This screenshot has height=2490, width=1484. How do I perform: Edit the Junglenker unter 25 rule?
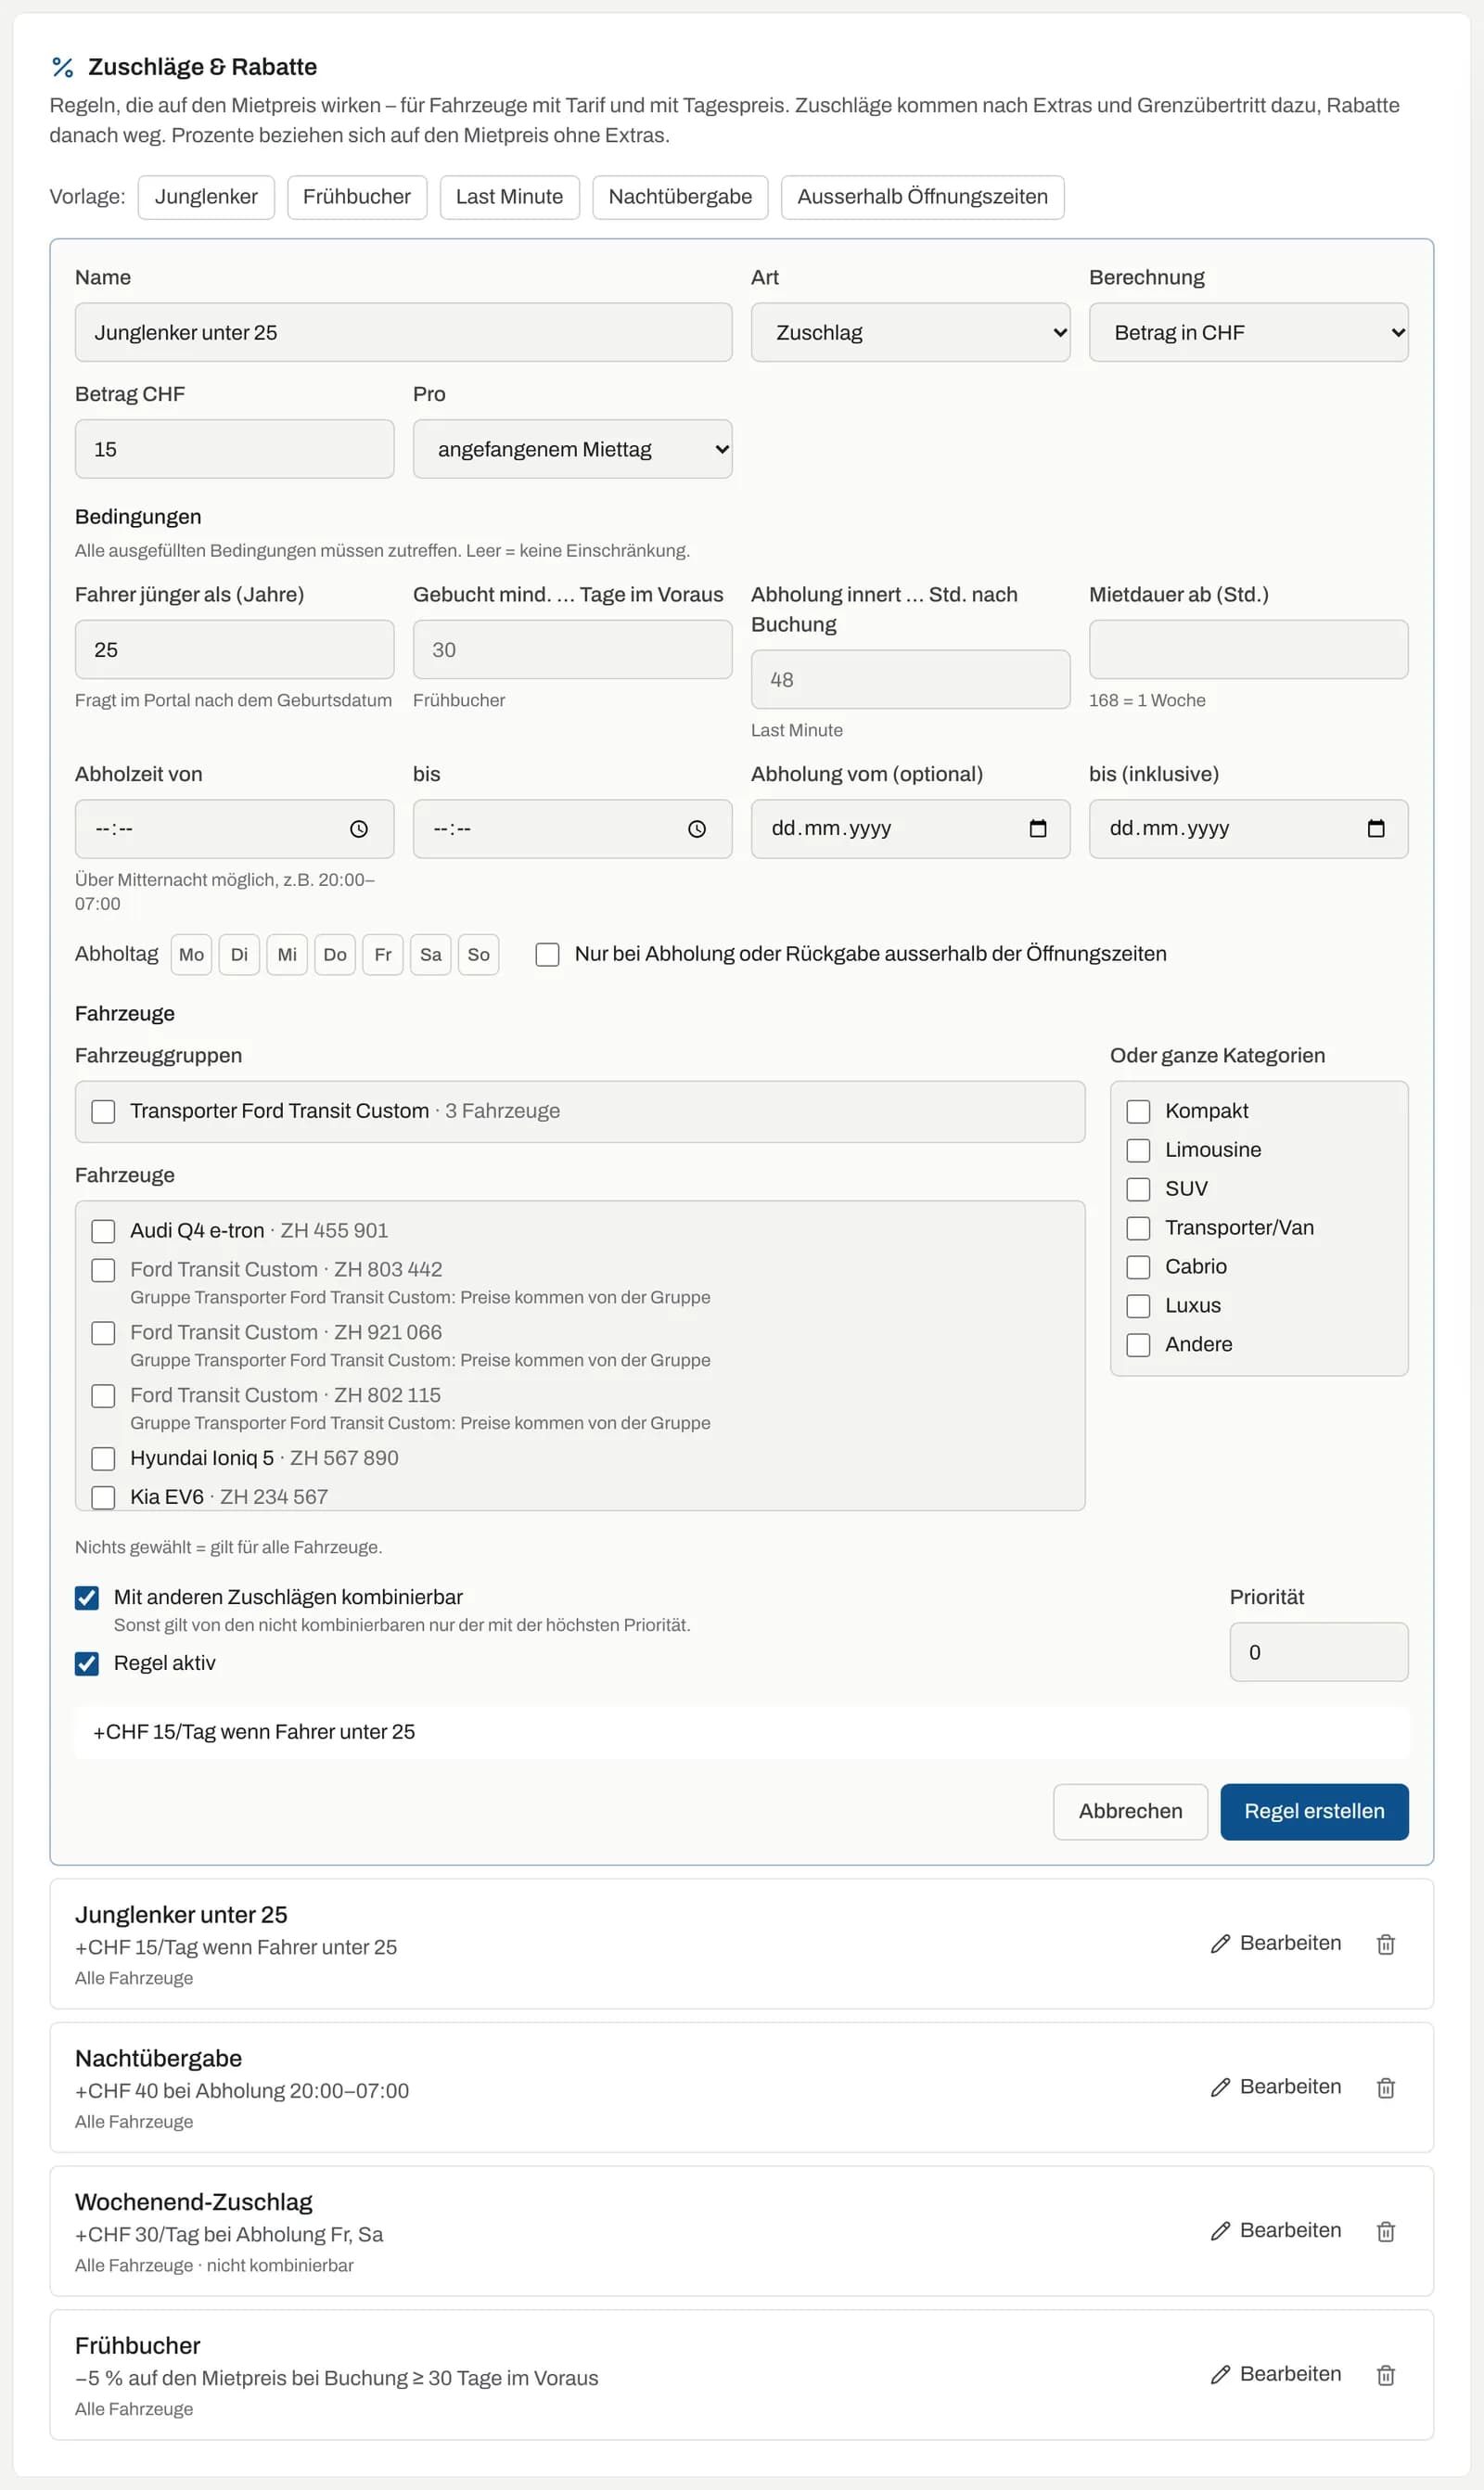[x=1276, y=1943]
